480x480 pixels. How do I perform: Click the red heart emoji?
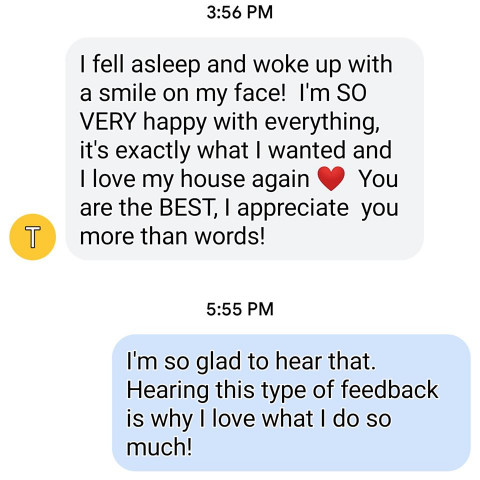[x=331, y=178]
